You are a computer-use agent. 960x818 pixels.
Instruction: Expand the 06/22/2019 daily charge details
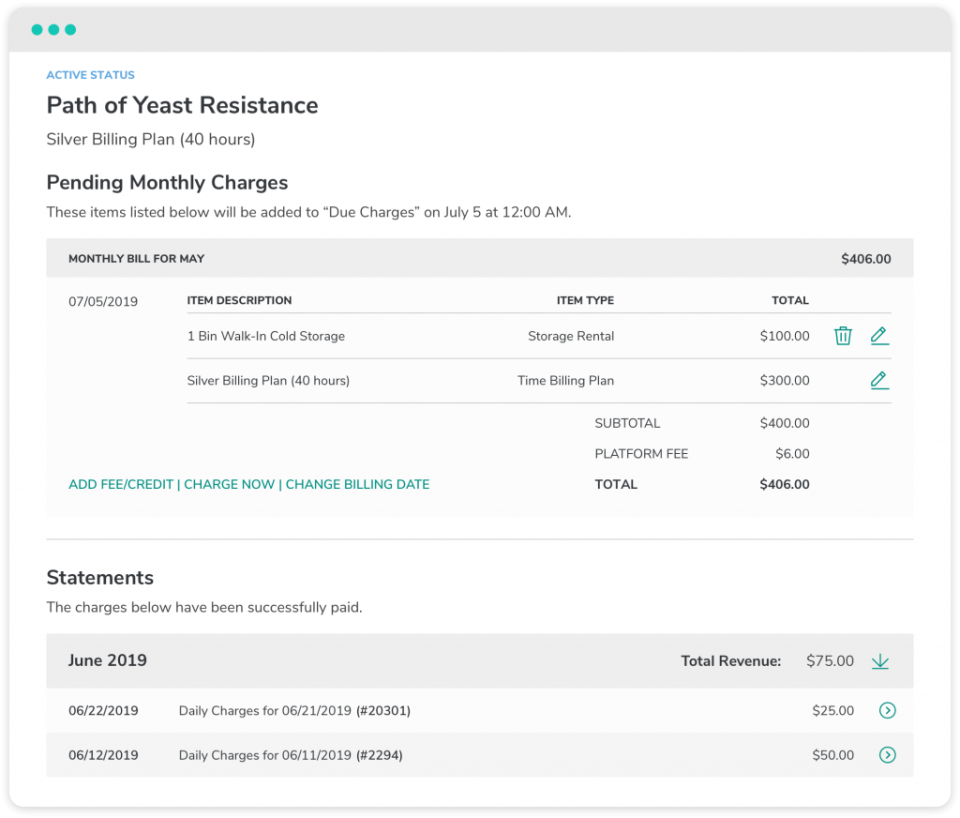[887, 711]
